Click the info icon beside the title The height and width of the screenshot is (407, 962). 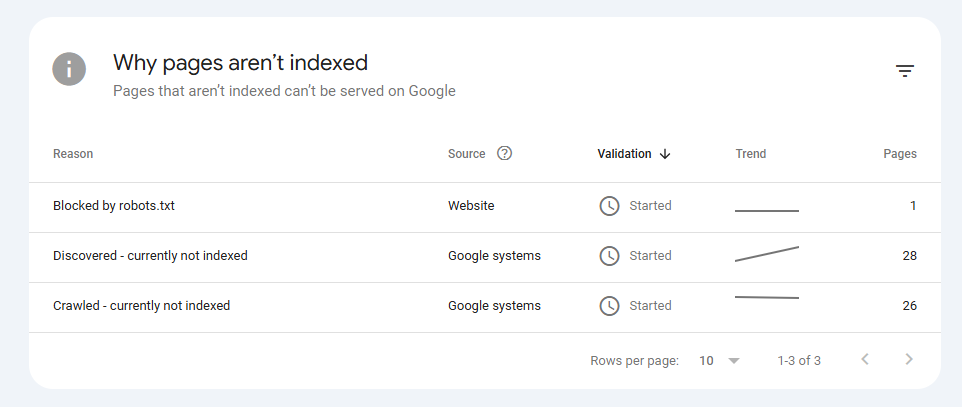coord(69,69)
